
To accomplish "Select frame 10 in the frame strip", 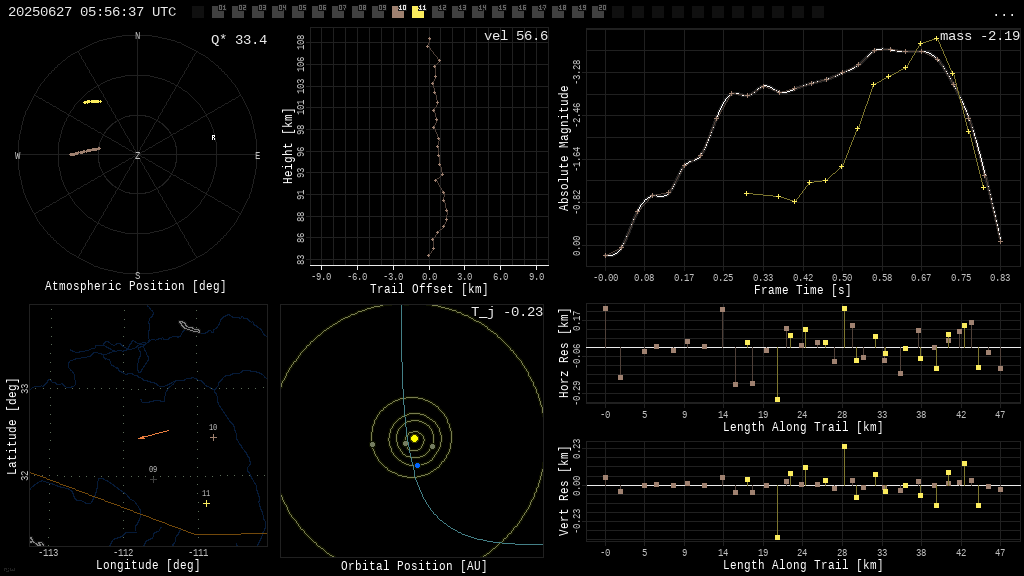I will [399, 13].
